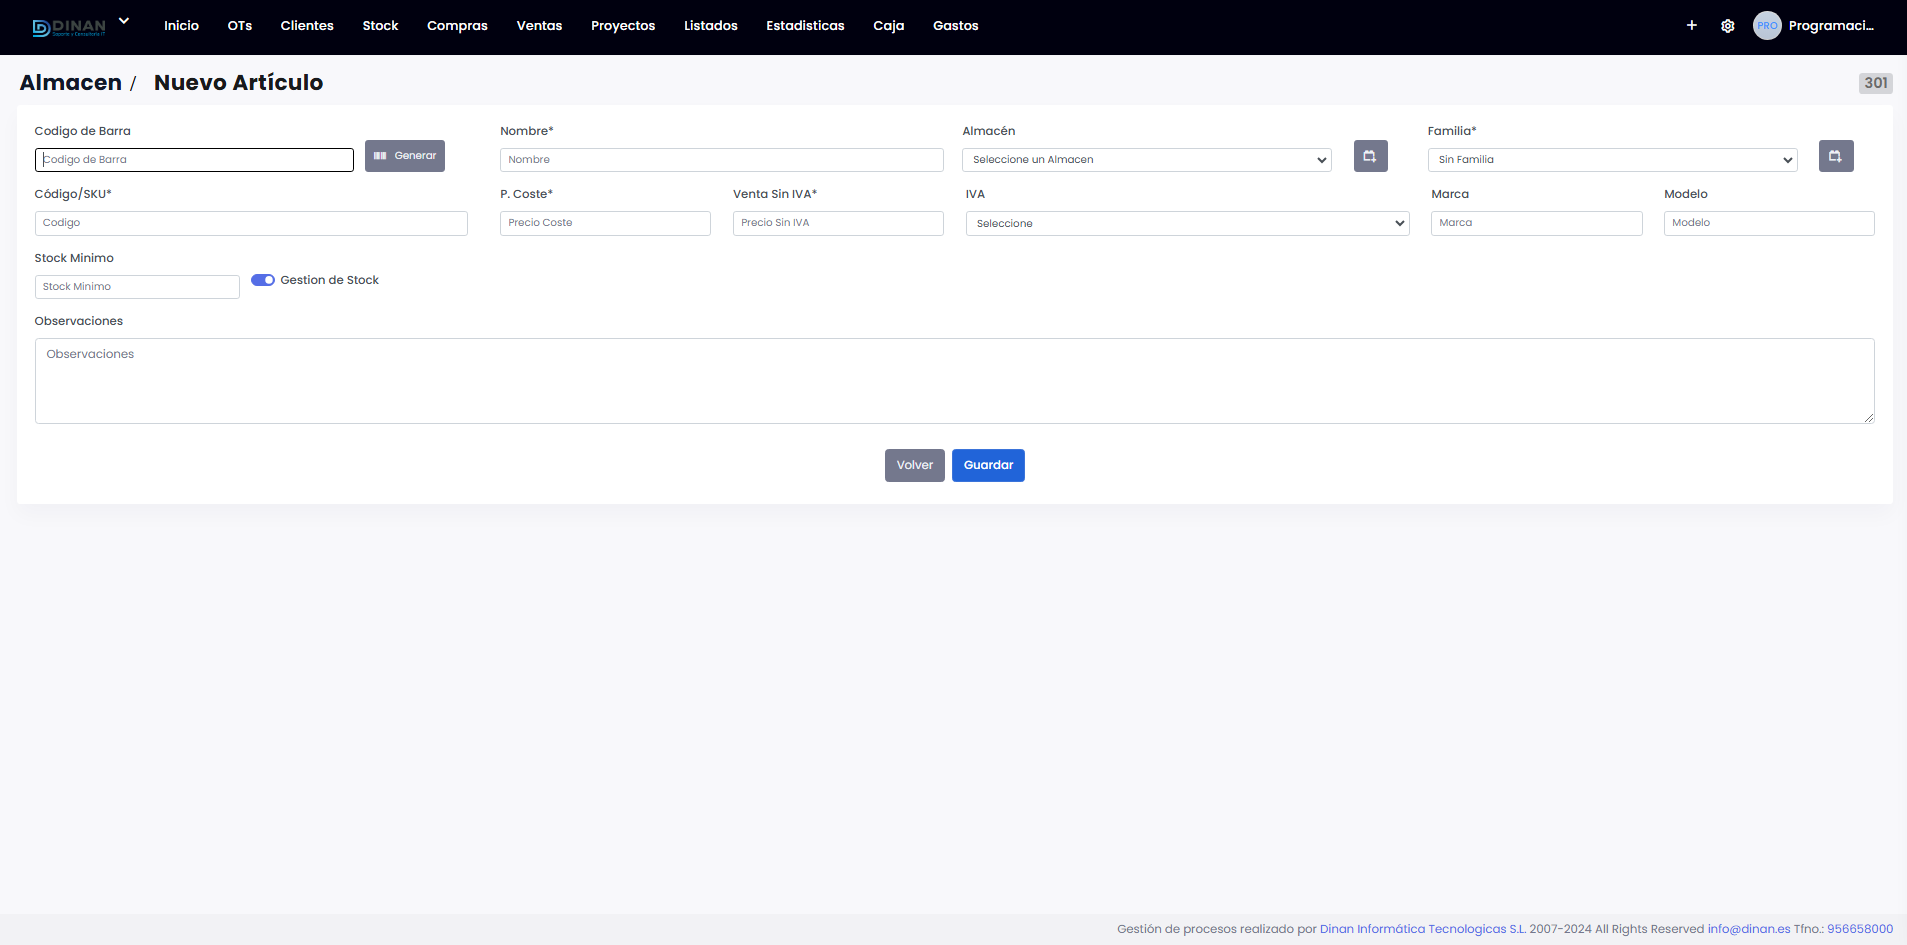The height and width of the screenshot is (945, 1907).
Task: Click add button next to Familia dropdown
Action: [1835, 156]
